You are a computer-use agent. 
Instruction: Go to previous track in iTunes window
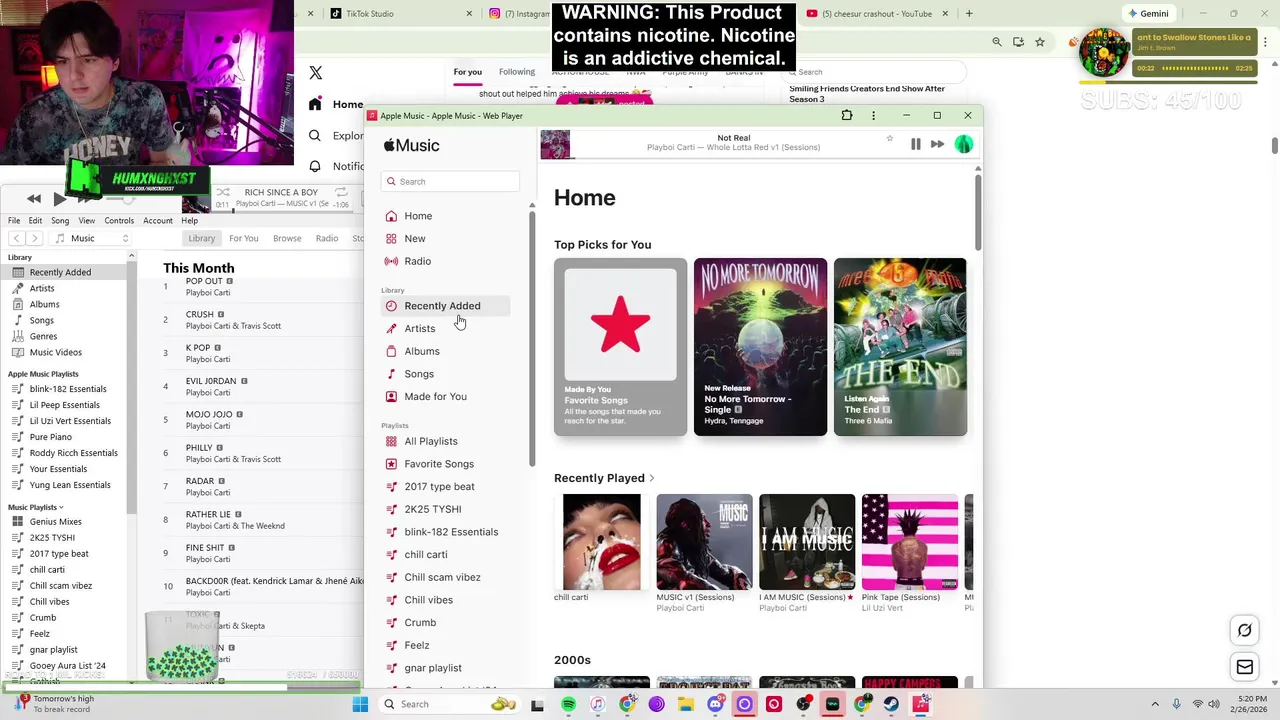point(34,199)
